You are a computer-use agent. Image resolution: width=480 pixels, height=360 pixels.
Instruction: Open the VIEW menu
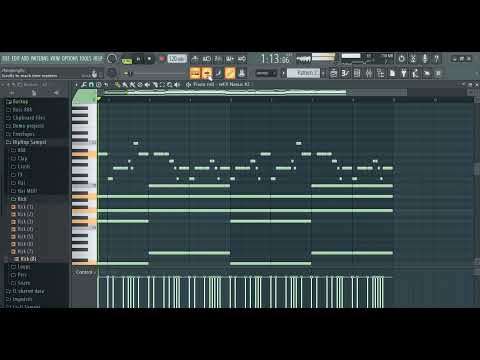click(55, 59)
